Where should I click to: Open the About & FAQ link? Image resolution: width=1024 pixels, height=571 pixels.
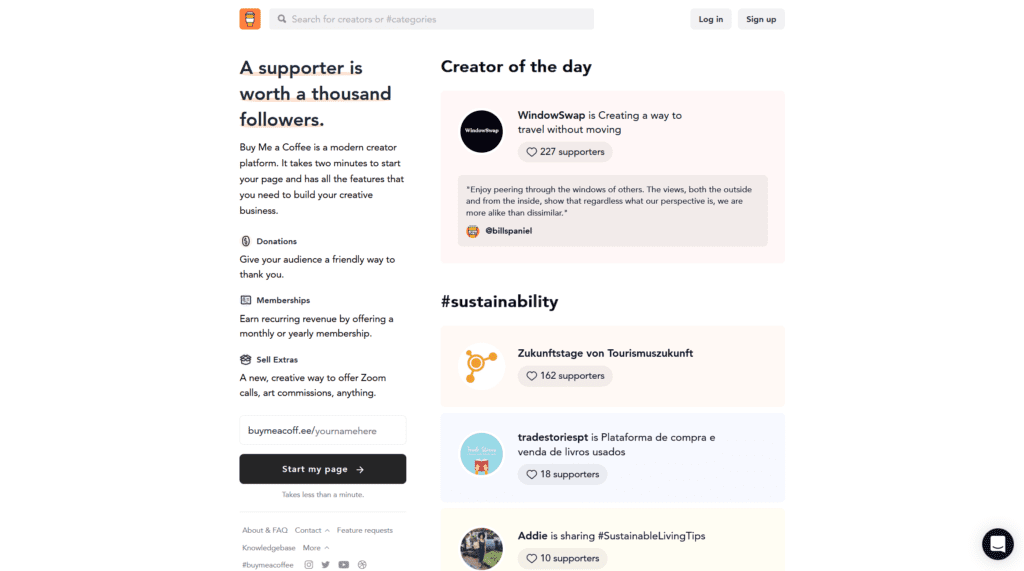coord(264,530)
